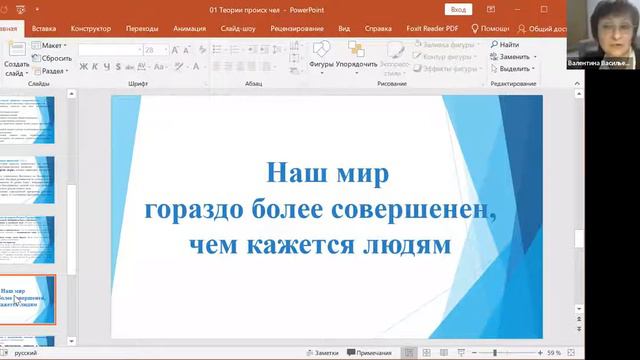Image resolution: width=640 pixels, height=360 pixels.
Task: Switch to the Вставка tab
Action: 44,29
